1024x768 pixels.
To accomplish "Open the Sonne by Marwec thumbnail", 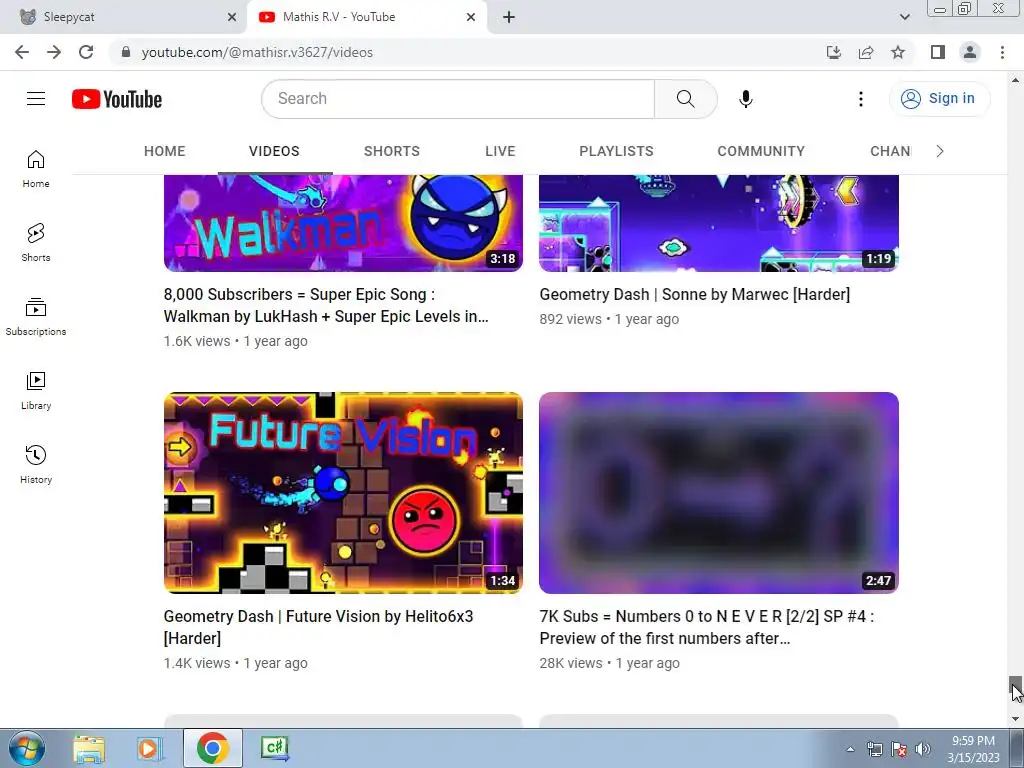I will (x=719, y=223).
